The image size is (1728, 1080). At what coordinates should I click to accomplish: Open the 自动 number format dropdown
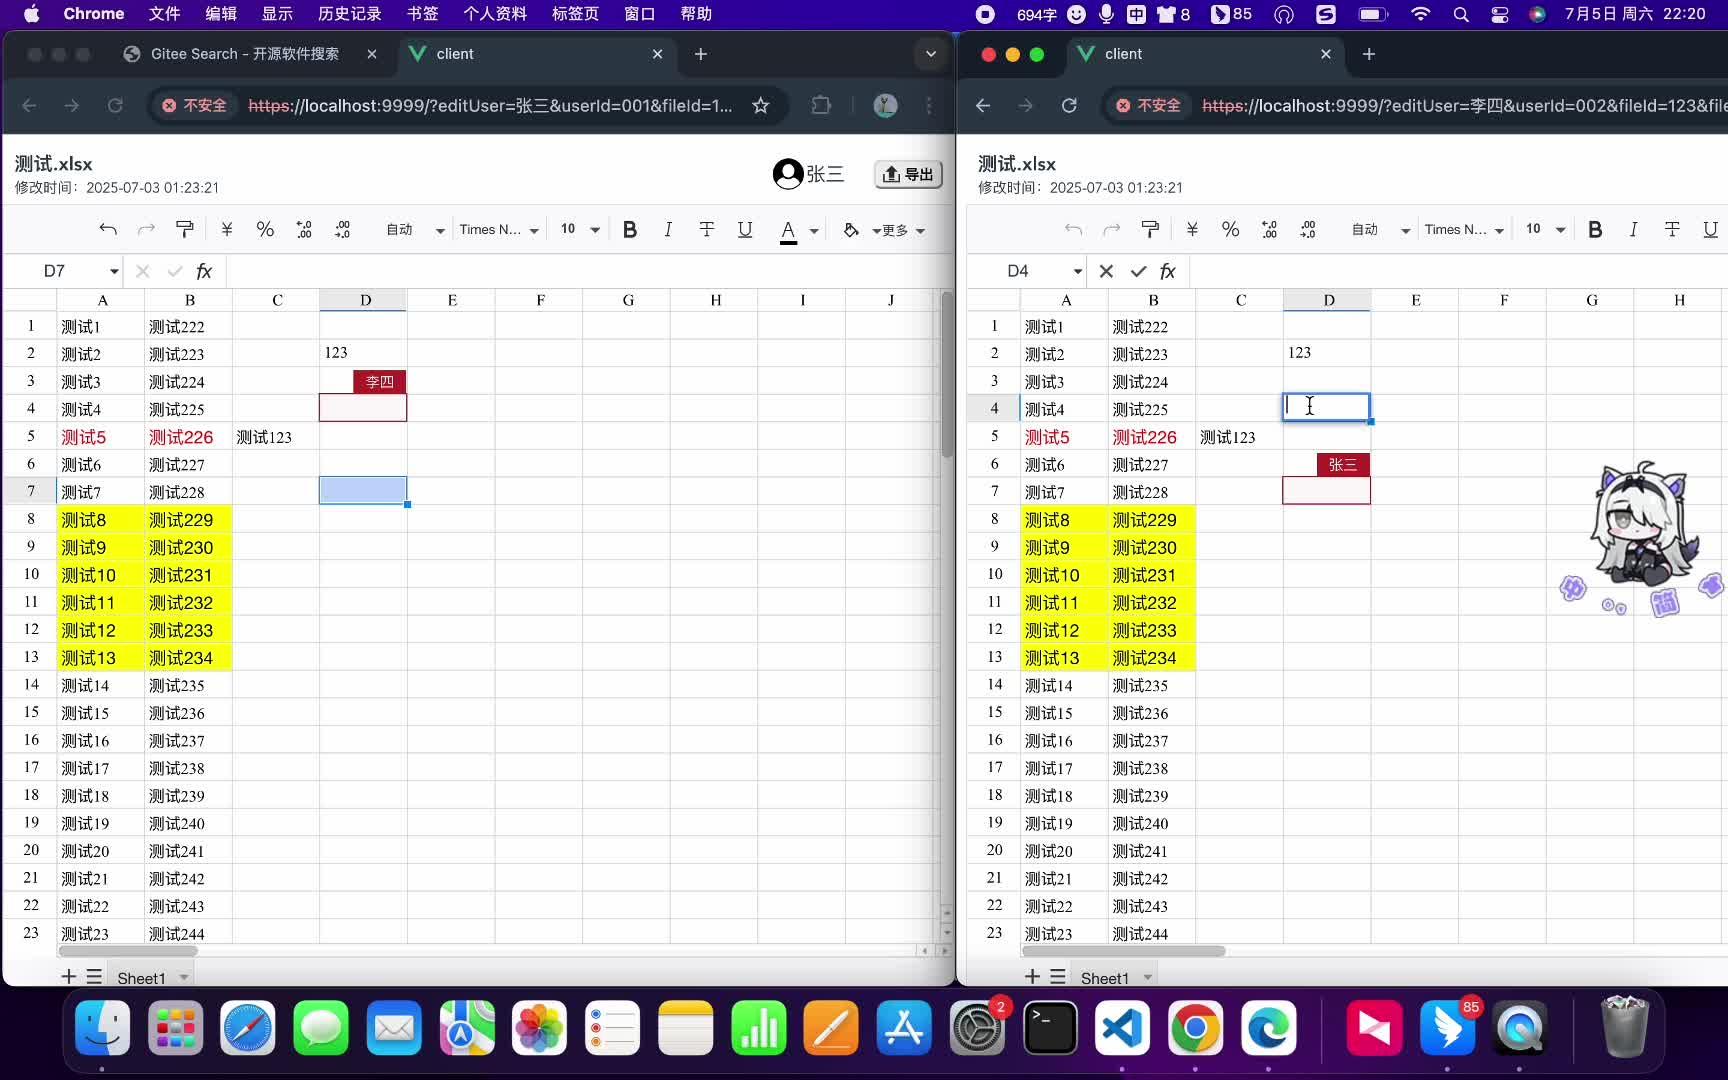(x=411, y=229)
